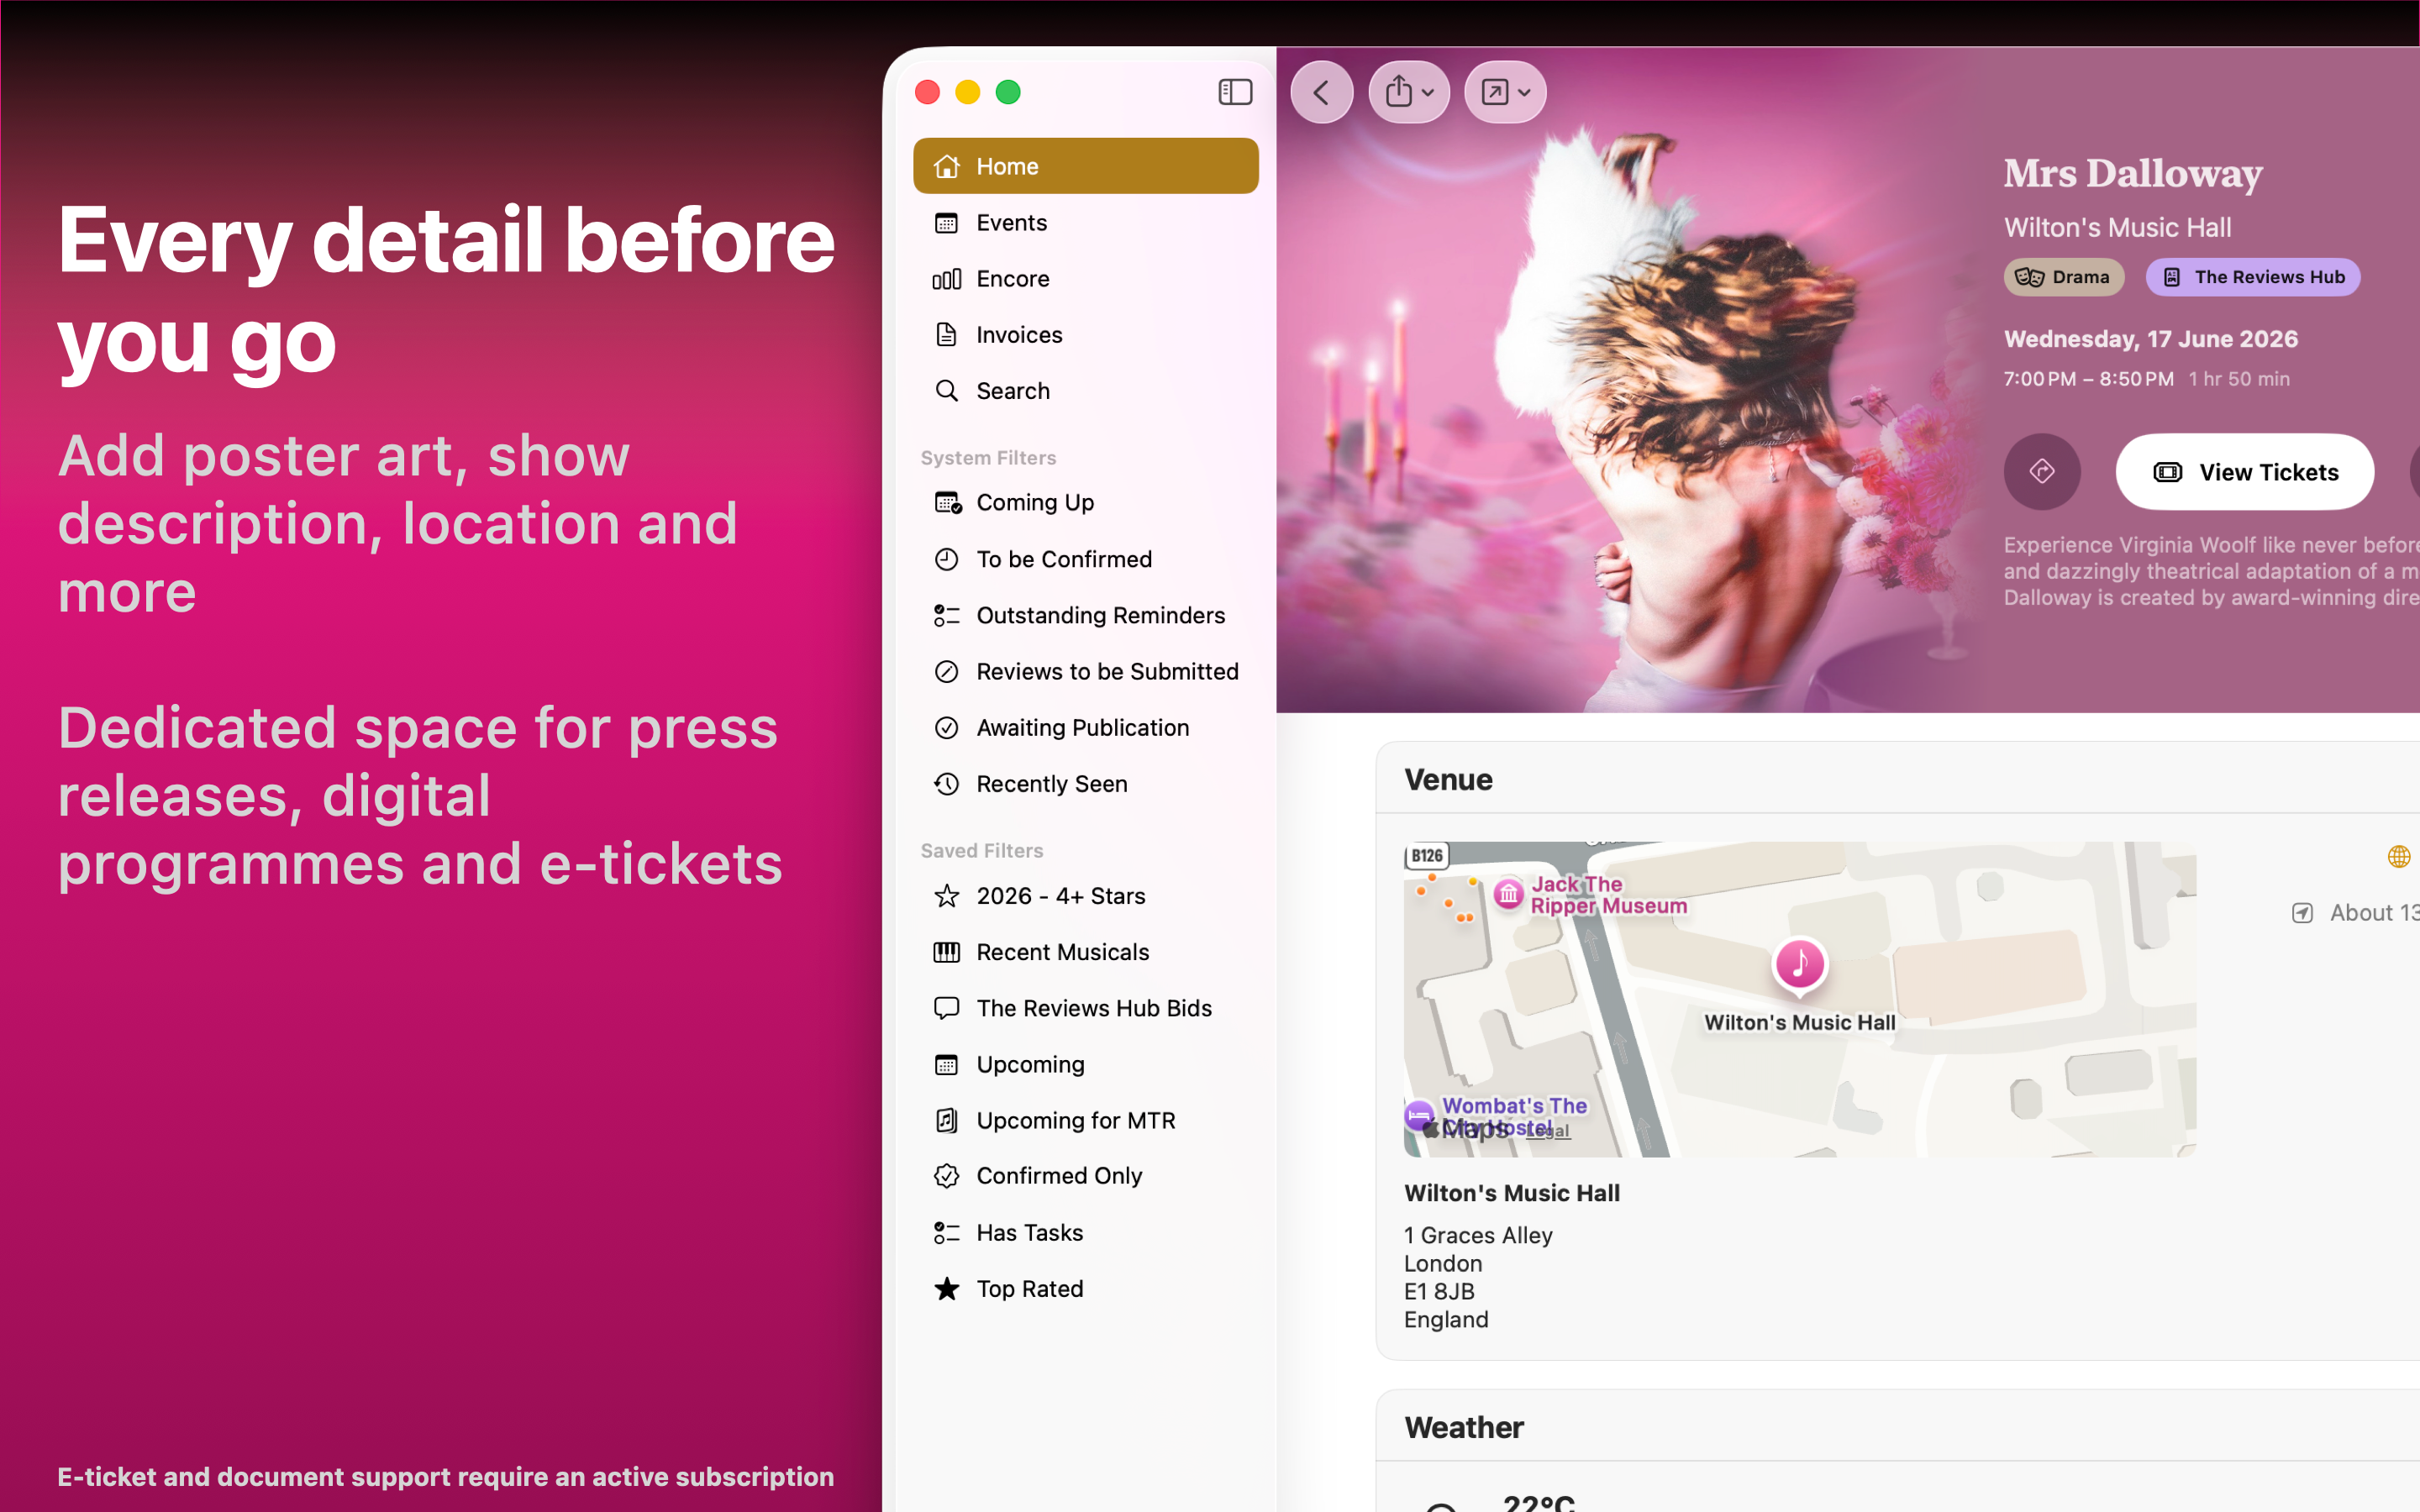The height and width of the screenshot is (1512, 2420).
Task: Click the Saved Filters section header
Action: pos(981,850)
